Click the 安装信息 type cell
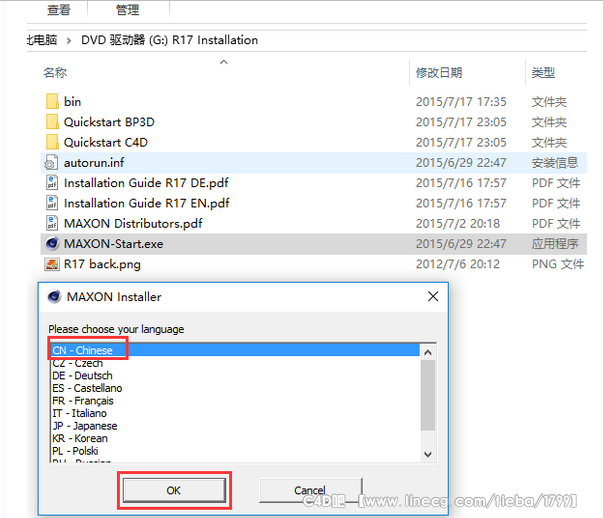This screenshot has height=518, width=603. pos(555,163)
